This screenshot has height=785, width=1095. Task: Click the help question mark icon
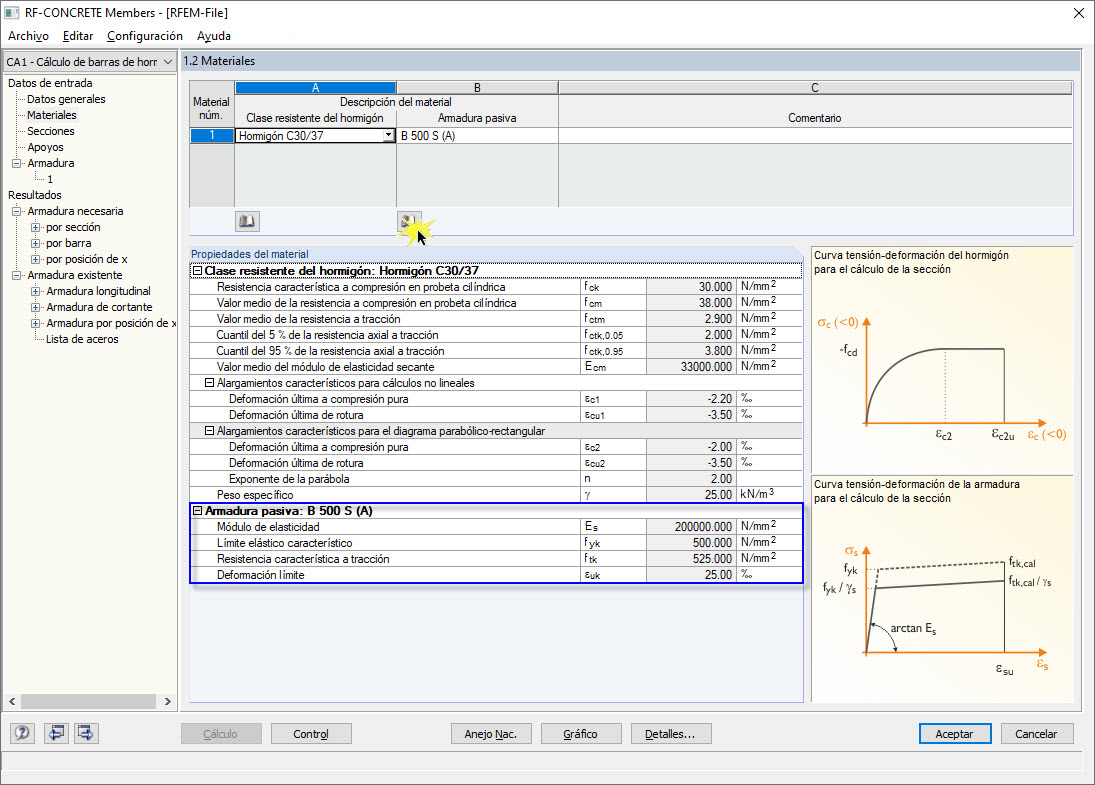click(x=22, y=733)
